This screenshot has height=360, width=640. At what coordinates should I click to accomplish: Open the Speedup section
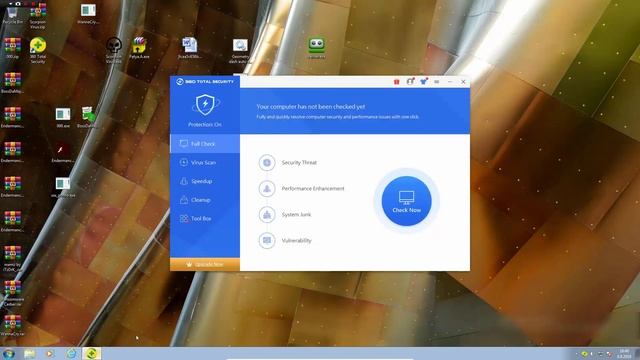coord(204,181)
